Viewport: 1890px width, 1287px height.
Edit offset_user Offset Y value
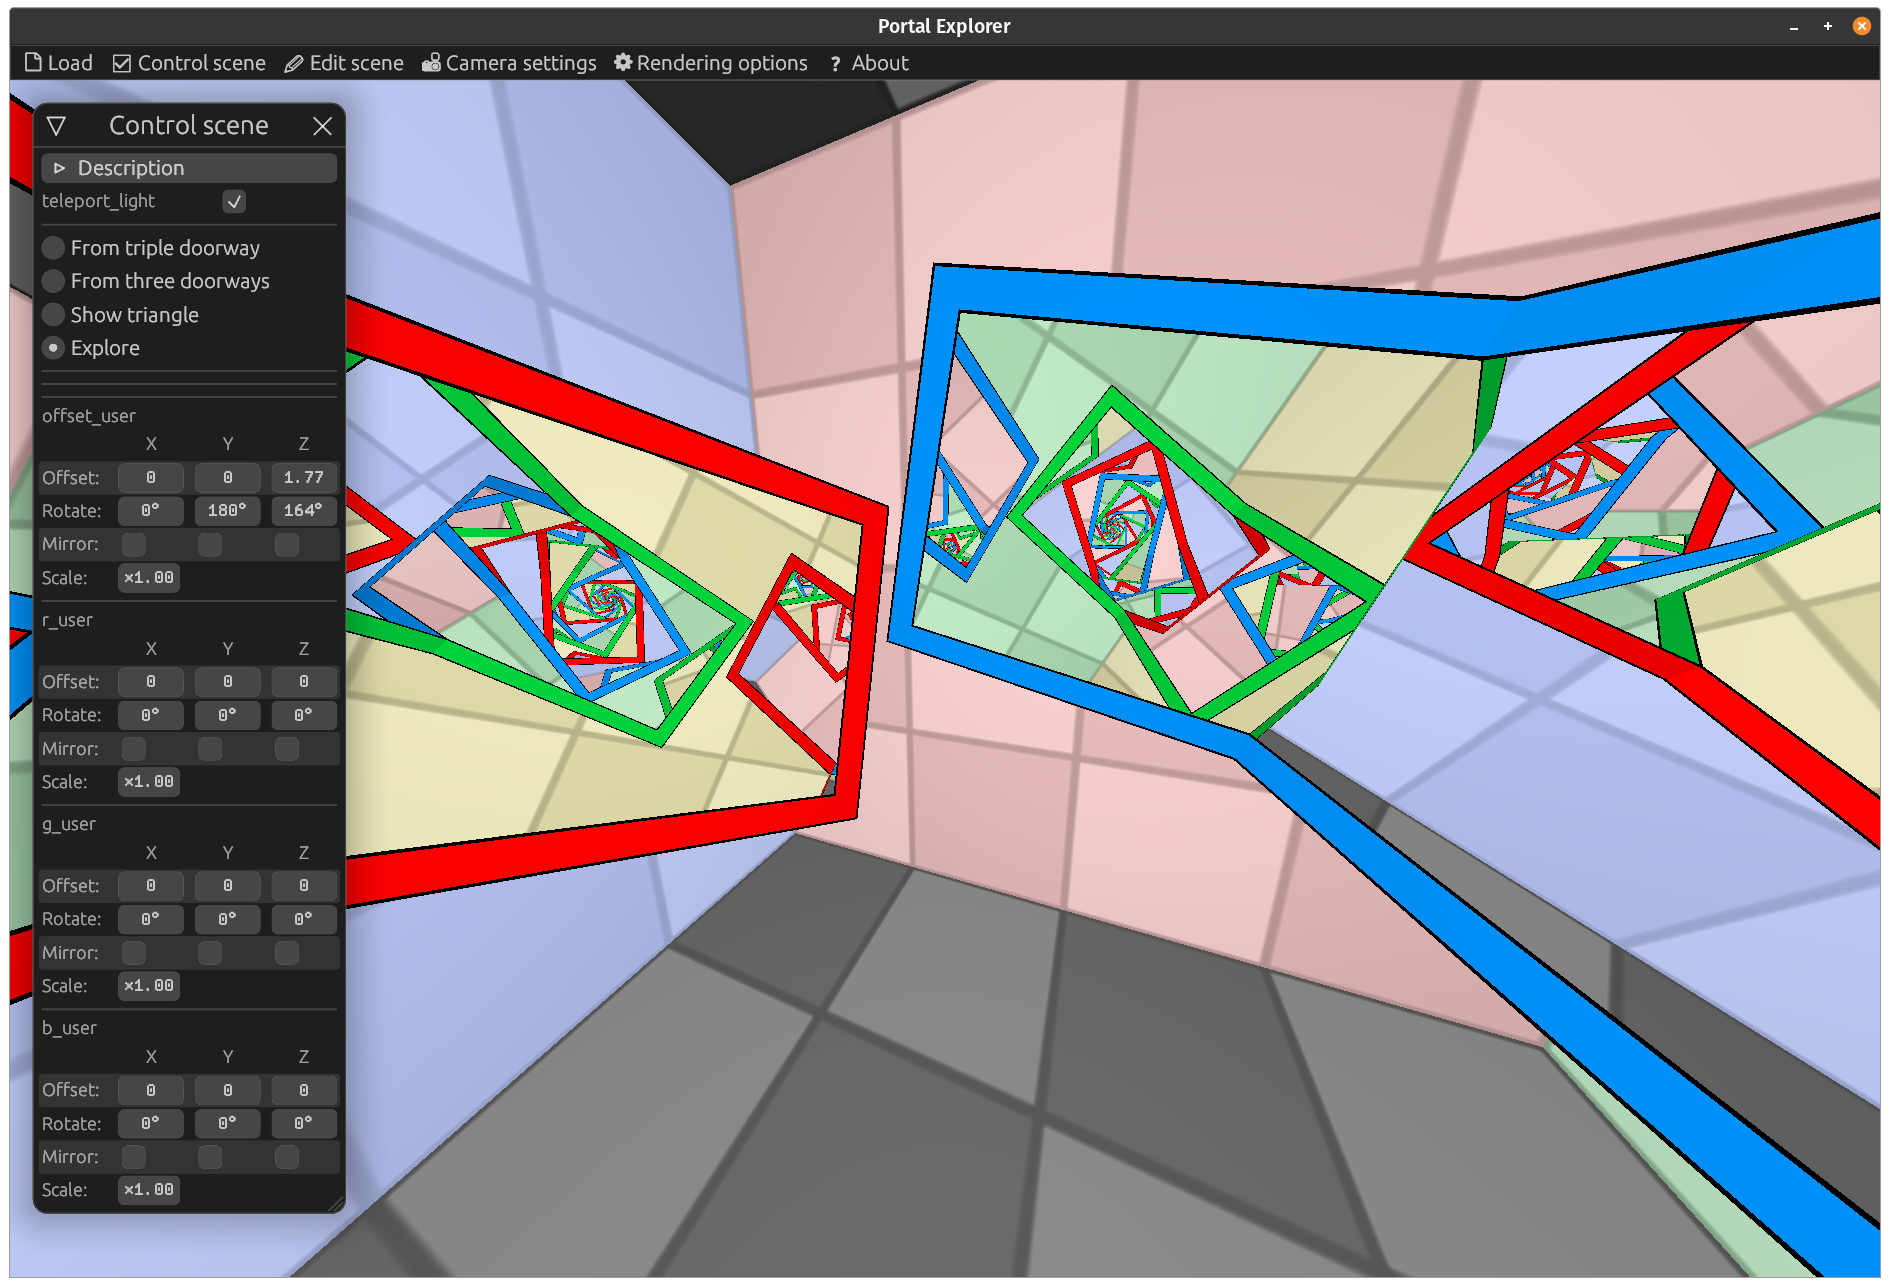(228, 478)
